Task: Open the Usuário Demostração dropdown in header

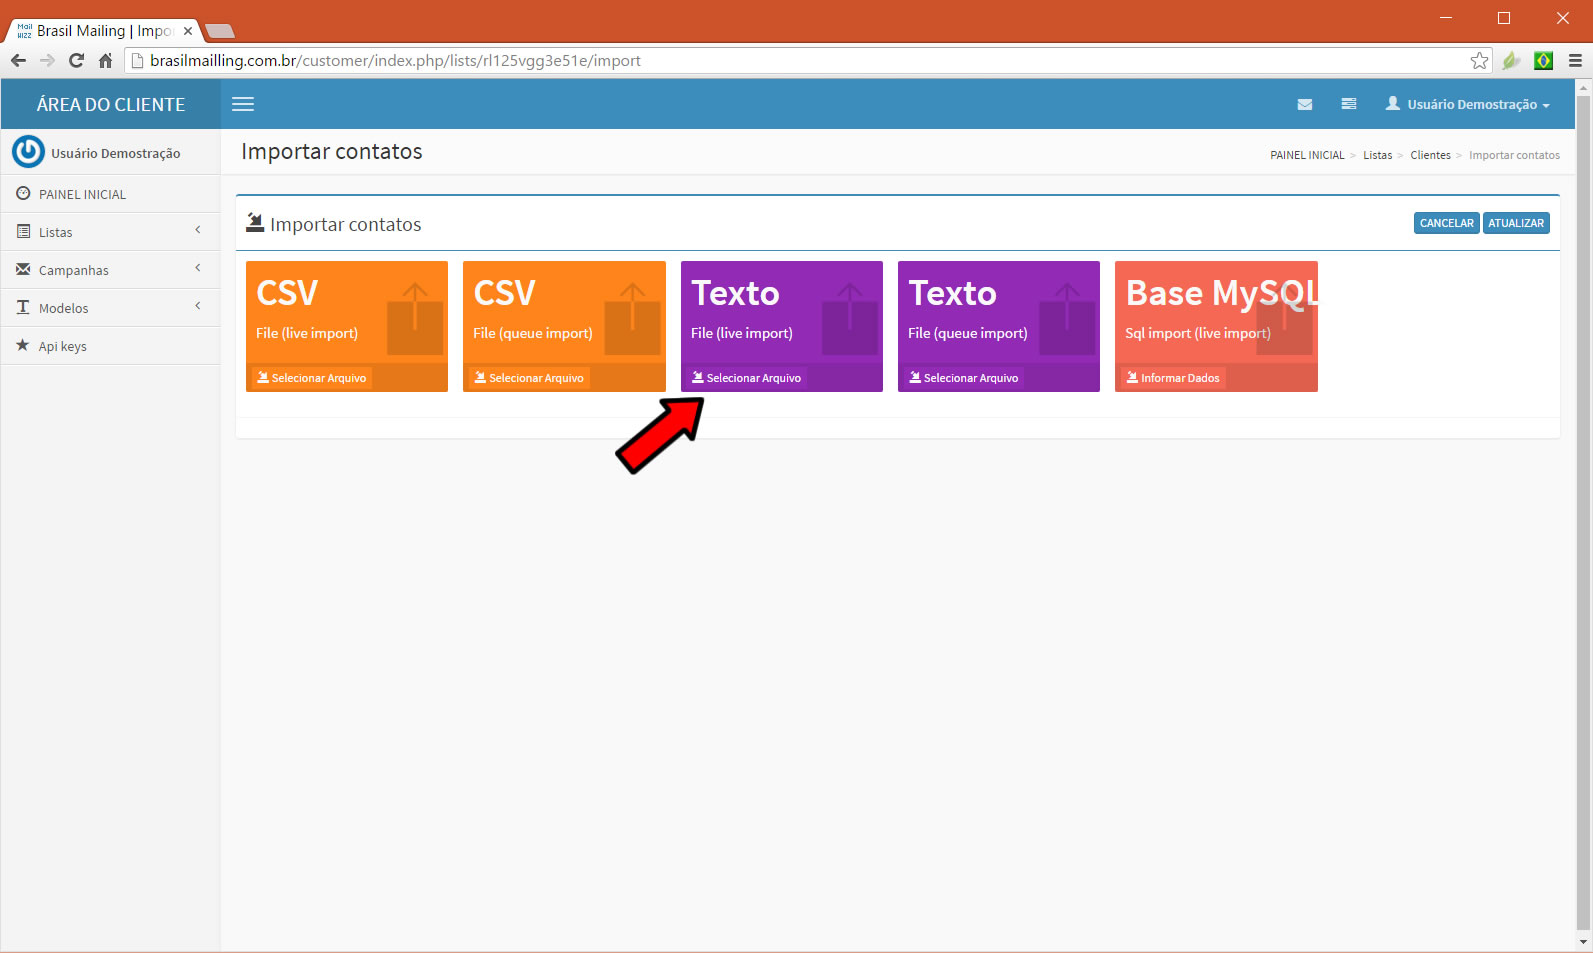Action: [x=1467, y=104]
